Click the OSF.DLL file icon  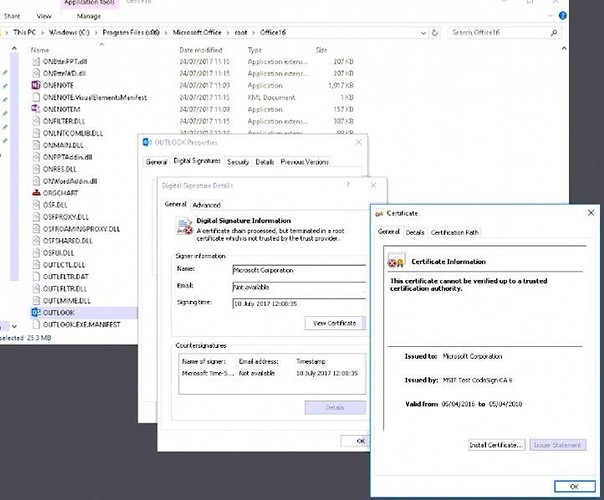point(35,205)
